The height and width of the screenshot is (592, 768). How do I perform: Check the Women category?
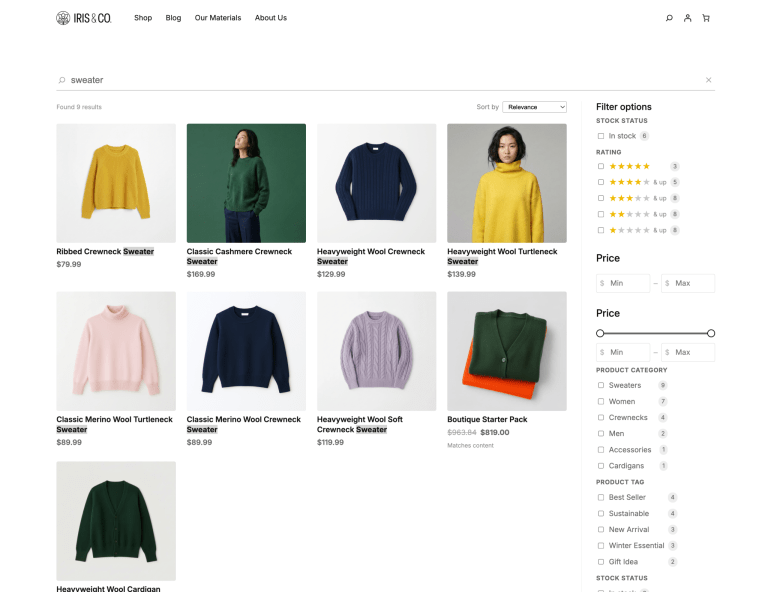[x=600, y=402]
